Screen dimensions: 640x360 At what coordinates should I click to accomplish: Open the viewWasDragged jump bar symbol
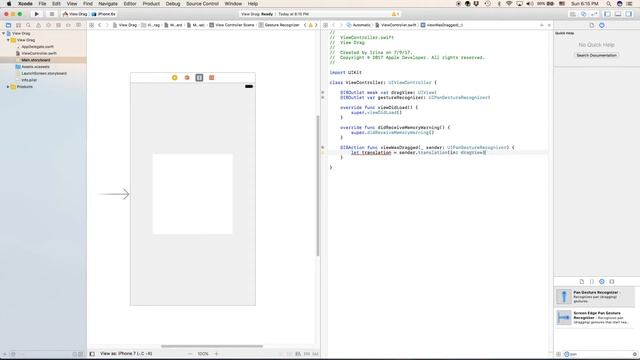pos(442,25)
